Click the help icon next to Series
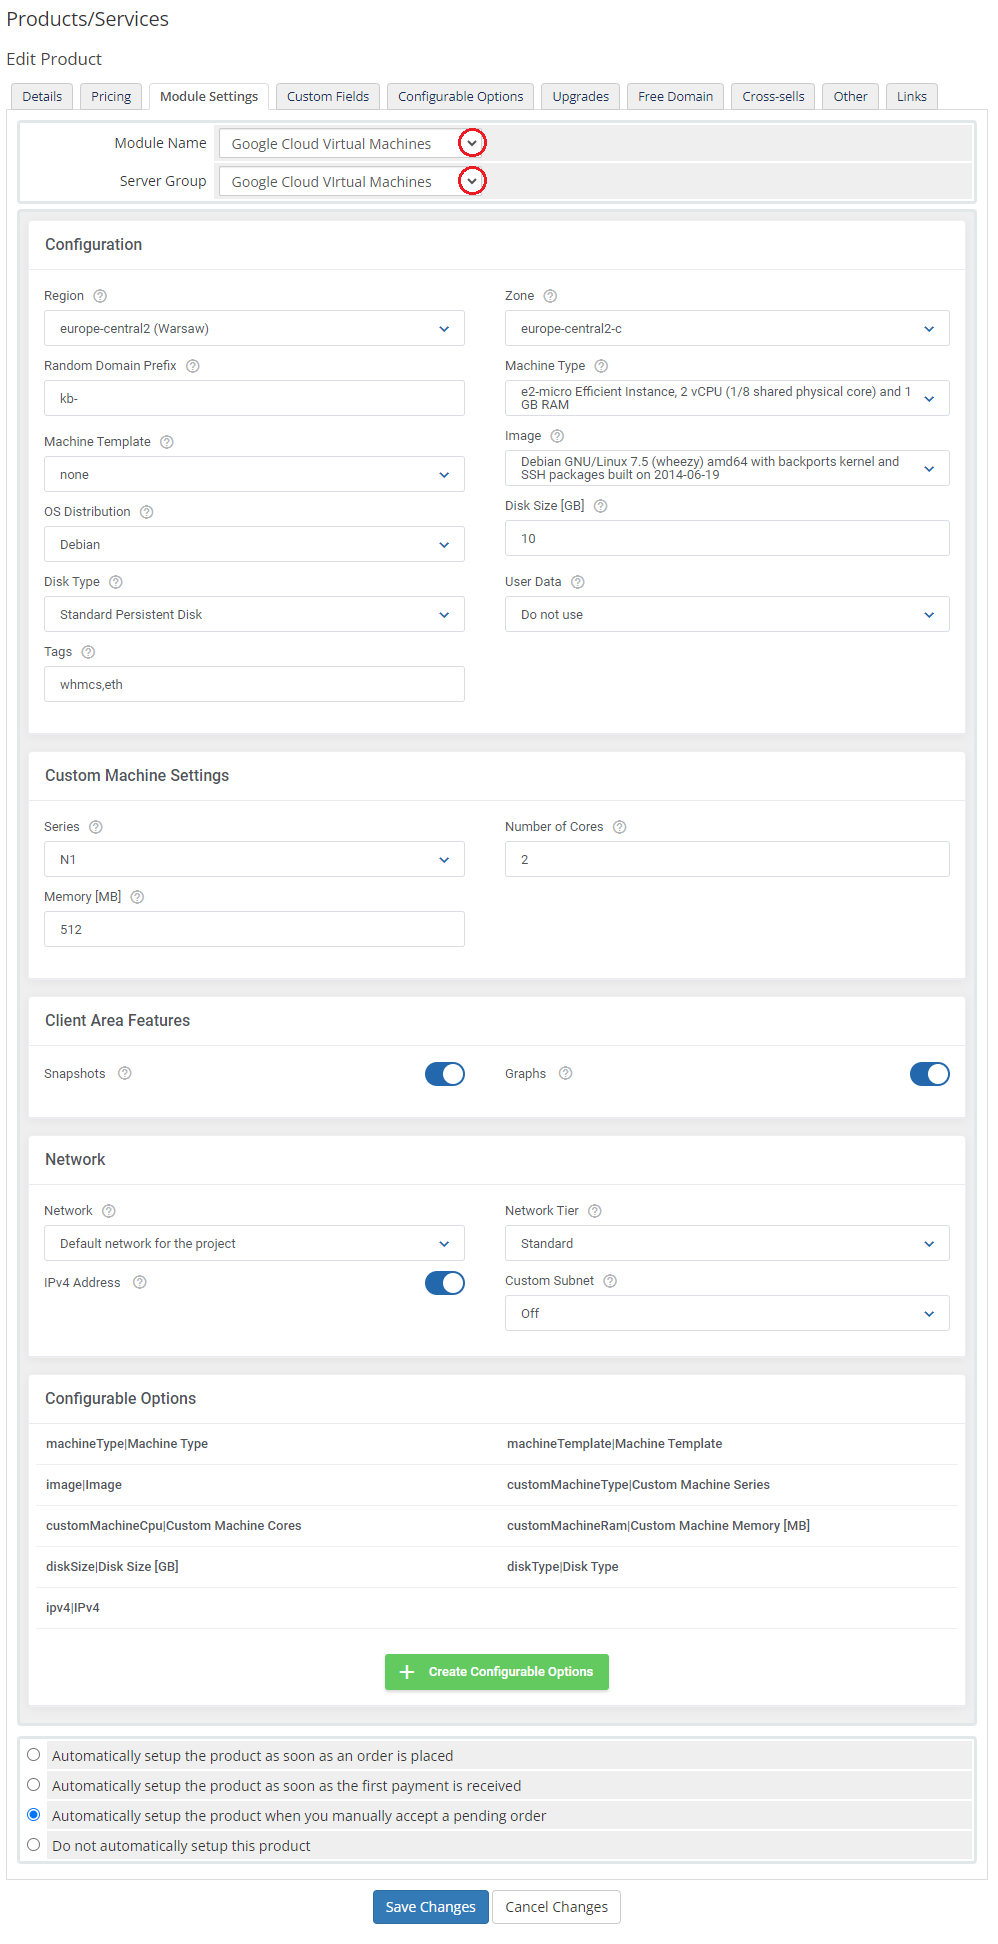Image resolution: width=998 pixels, height=1944 pixels. coord(95,827)
